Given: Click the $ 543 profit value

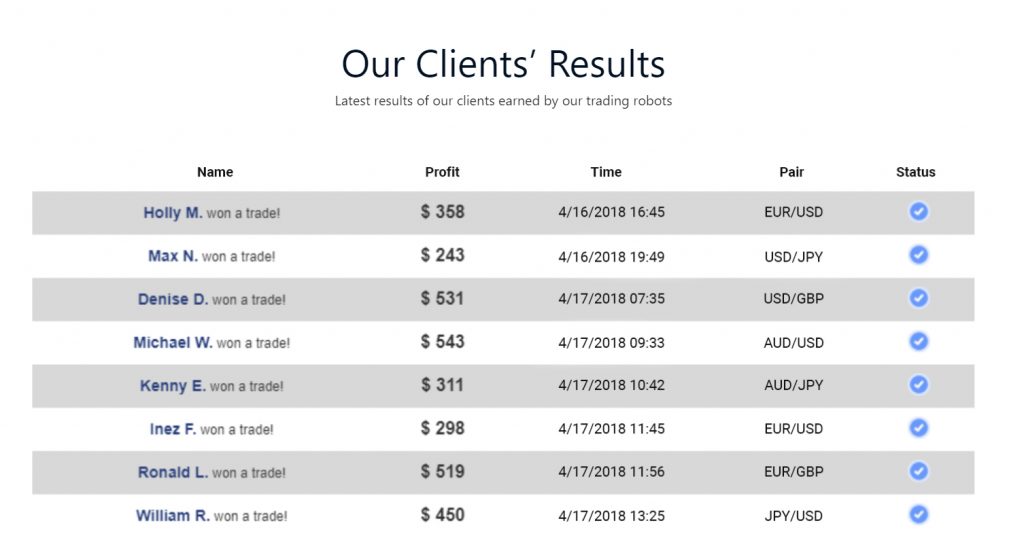Looking at the screenshot, I should coord(443,342).
